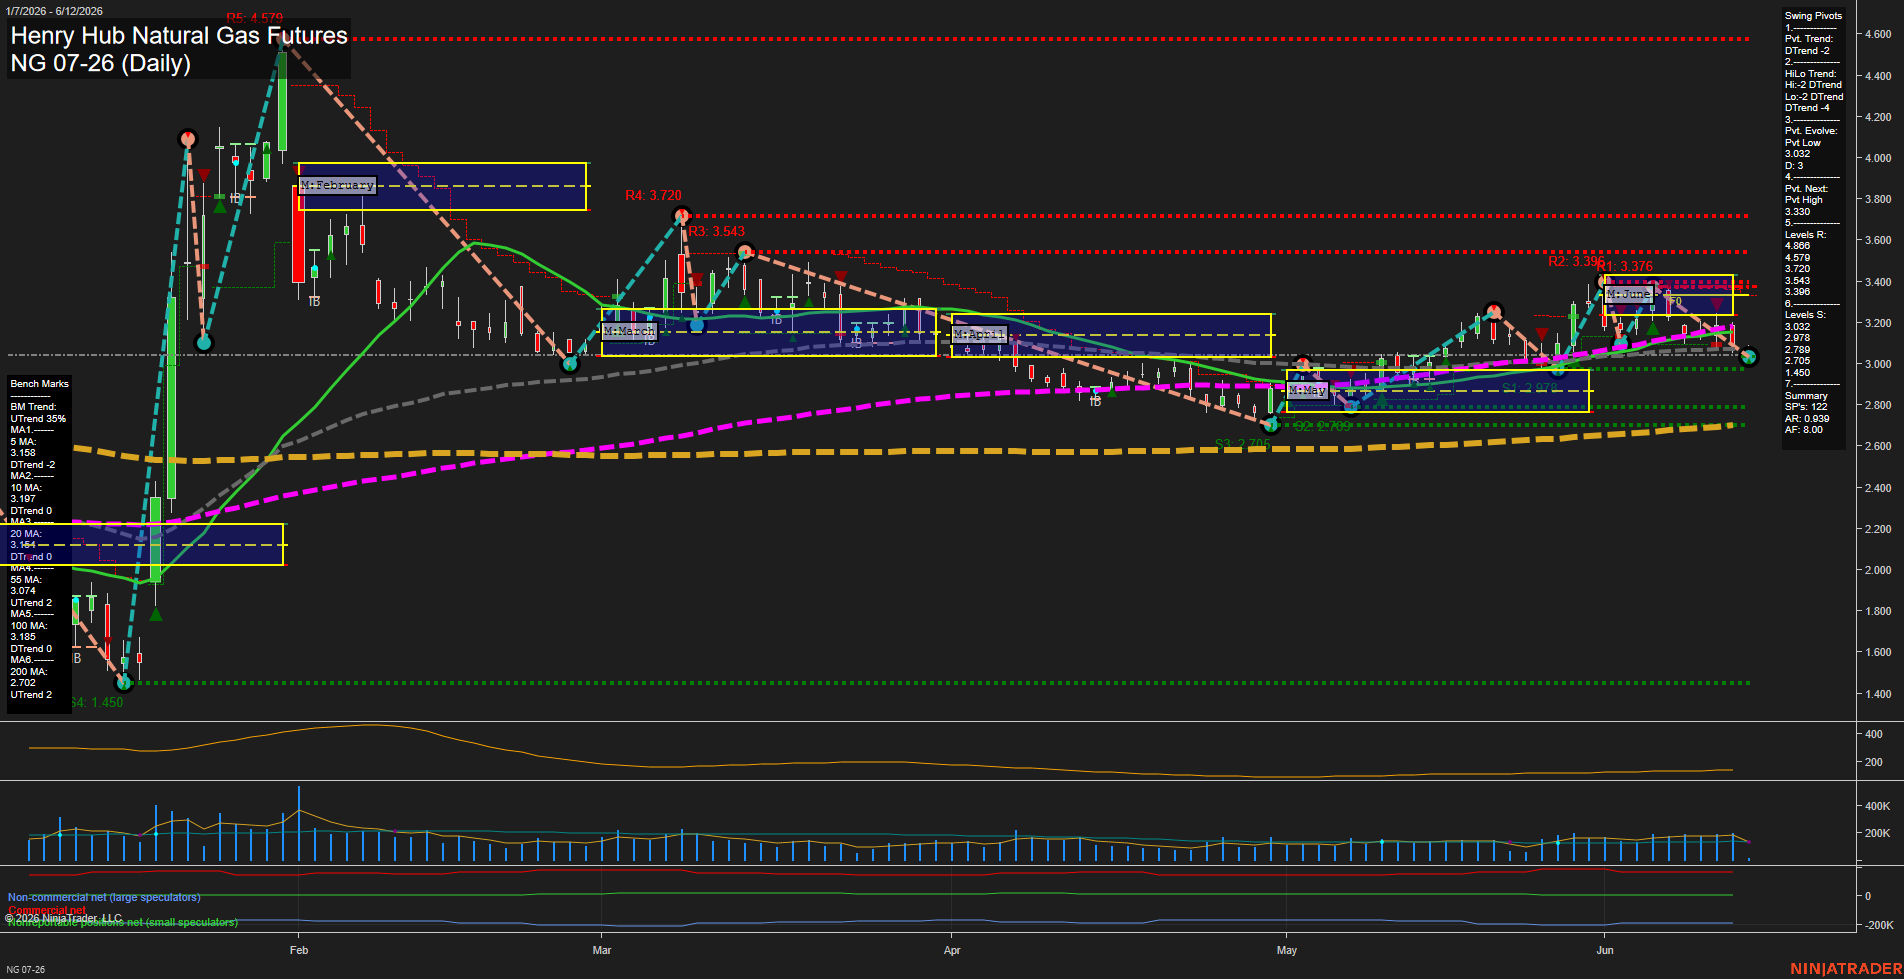The height and width of the screenshot is (979, 1904).
Task: Click the 3.000 price axis label
Action: (x=1878, y=364)
